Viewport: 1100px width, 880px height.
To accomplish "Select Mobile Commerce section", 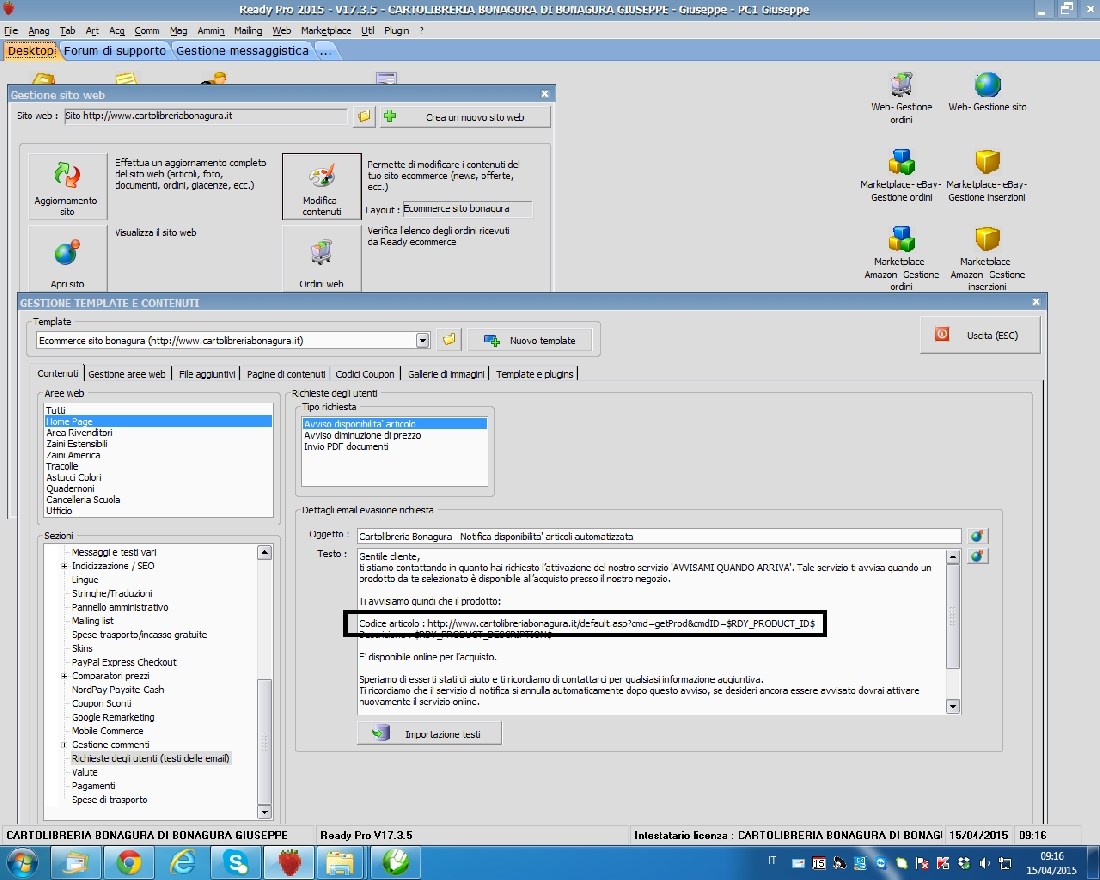I will tap(107, 731).
